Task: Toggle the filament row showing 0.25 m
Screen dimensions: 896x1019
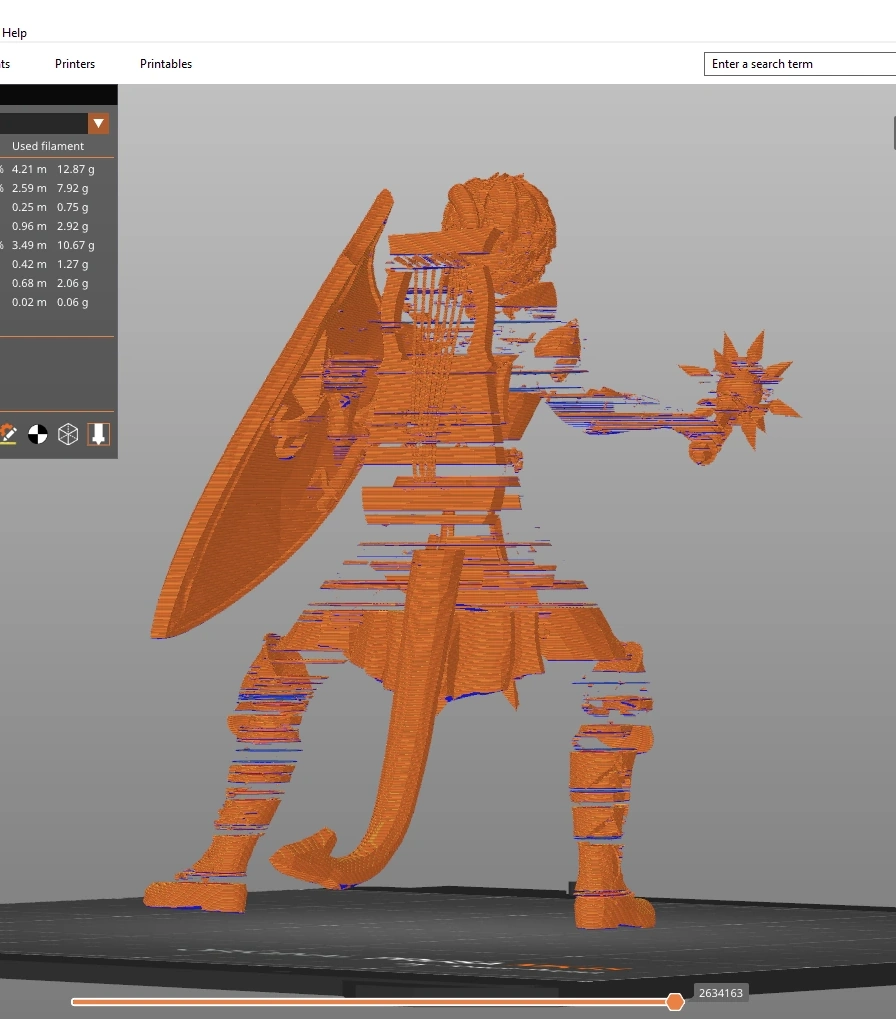Action: pos(29,207)
